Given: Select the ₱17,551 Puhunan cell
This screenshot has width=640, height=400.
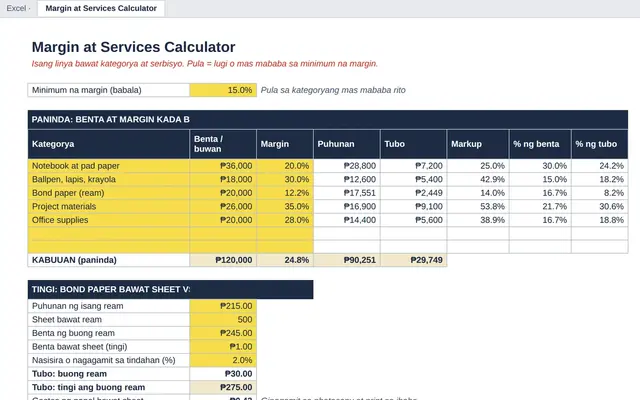Looking at the screenshot, I should pyautogui.click(x=347, y=193).
